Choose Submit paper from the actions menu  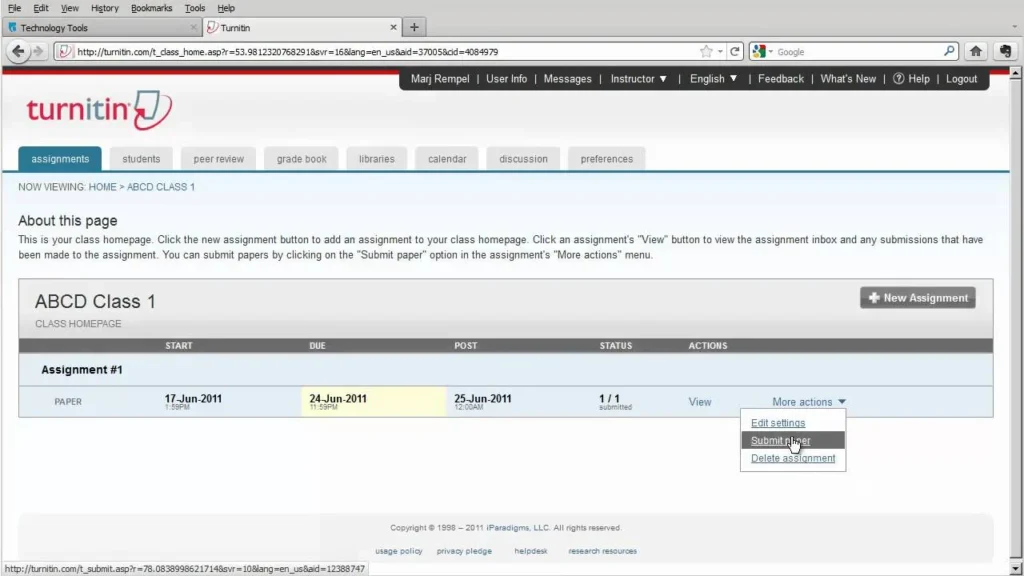click(781, 440)
